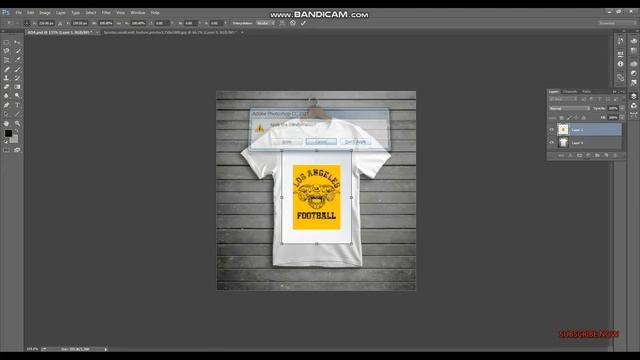640x360 pixels.
Task: Select the Eraser tool
Action: 7,87
